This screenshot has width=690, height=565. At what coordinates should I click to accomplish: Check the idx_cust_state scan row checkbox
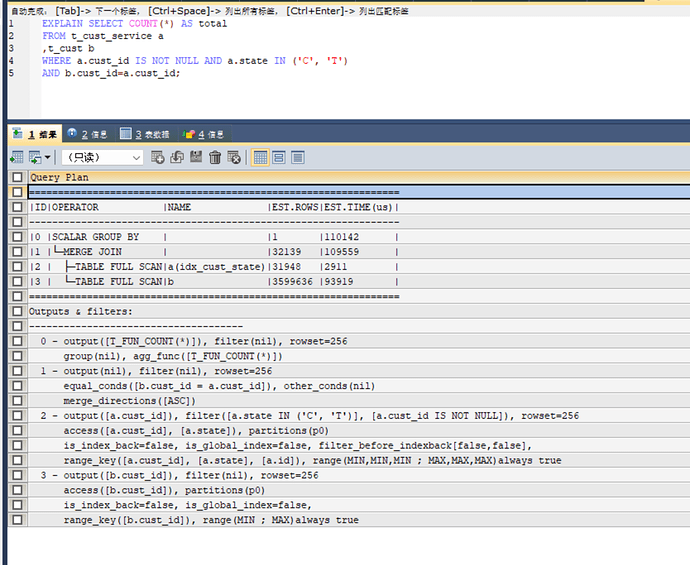coord(17,266)
